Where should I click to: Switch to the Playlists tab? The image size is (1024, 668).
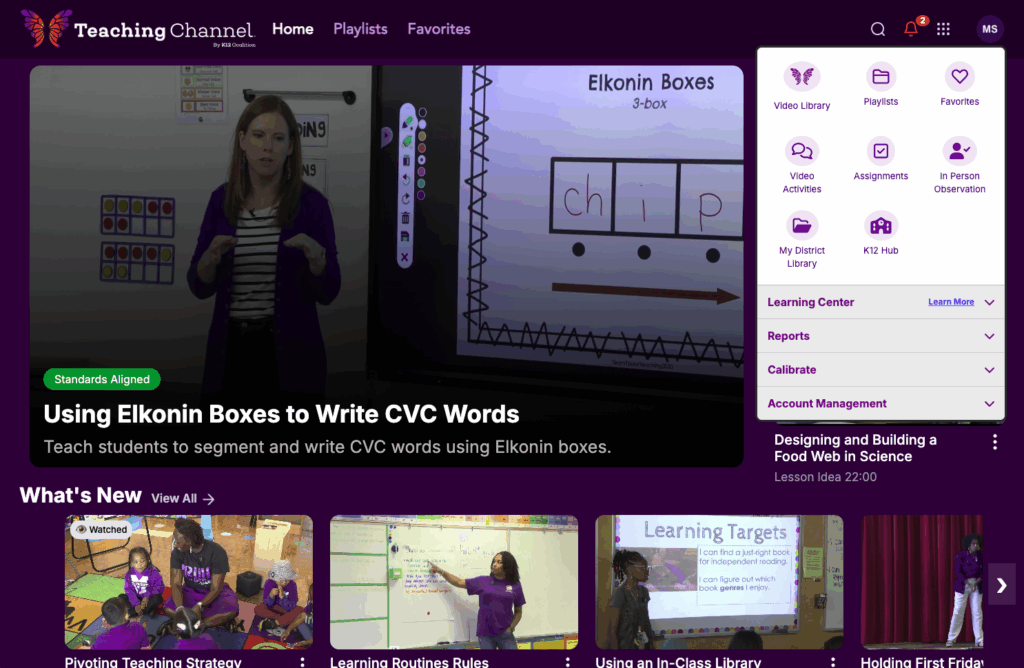tap(360, 29)
